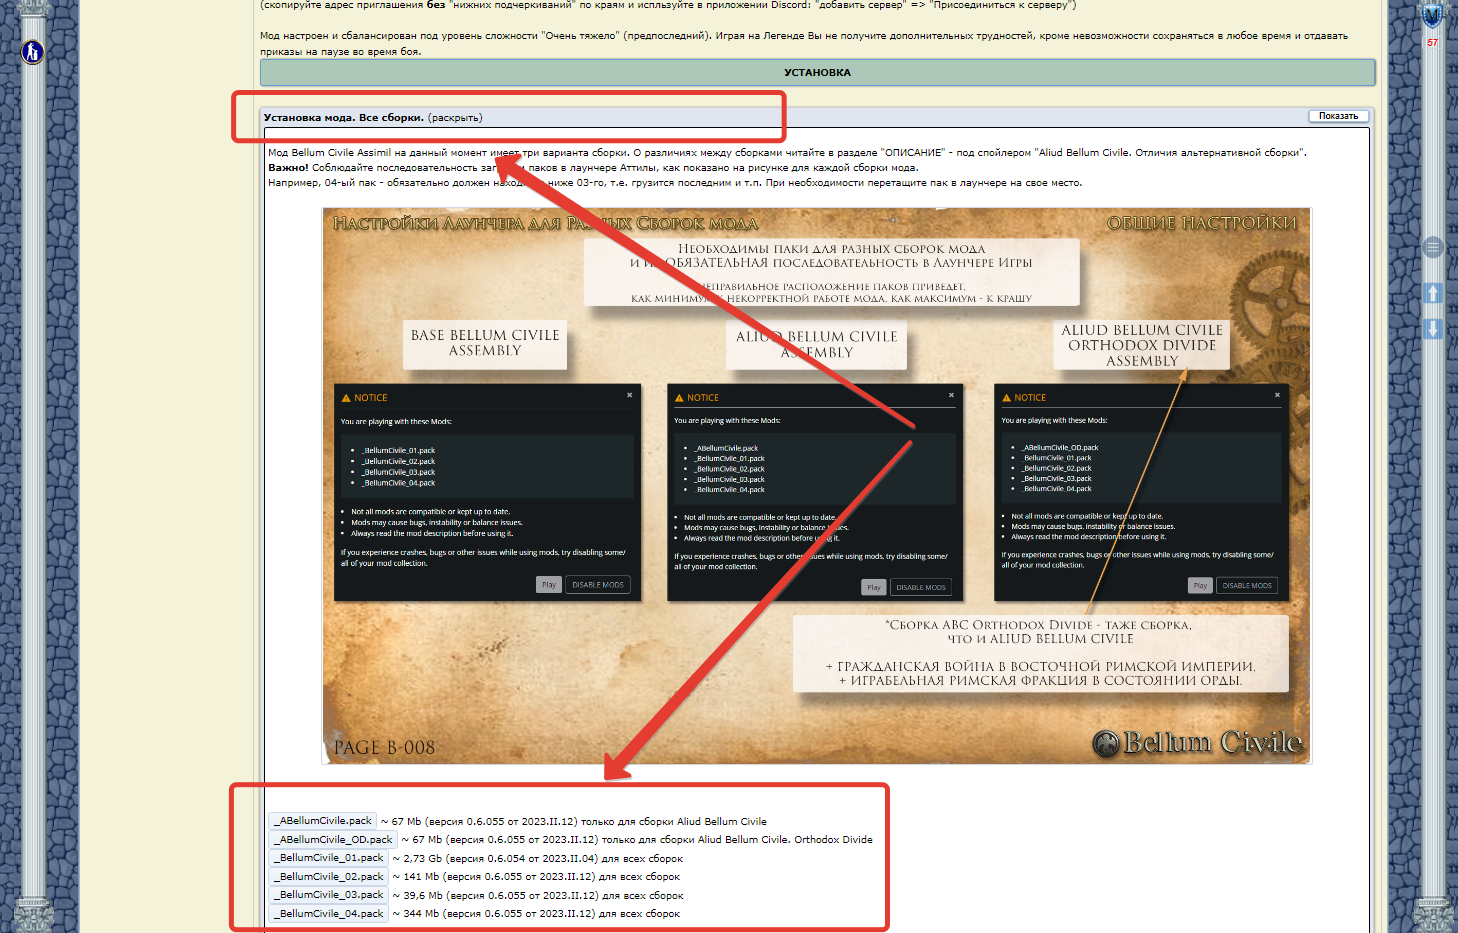The image size is (1458, 933).
Task: Download the _BellumCivile_04.pack file
Action: pos(329,914)
